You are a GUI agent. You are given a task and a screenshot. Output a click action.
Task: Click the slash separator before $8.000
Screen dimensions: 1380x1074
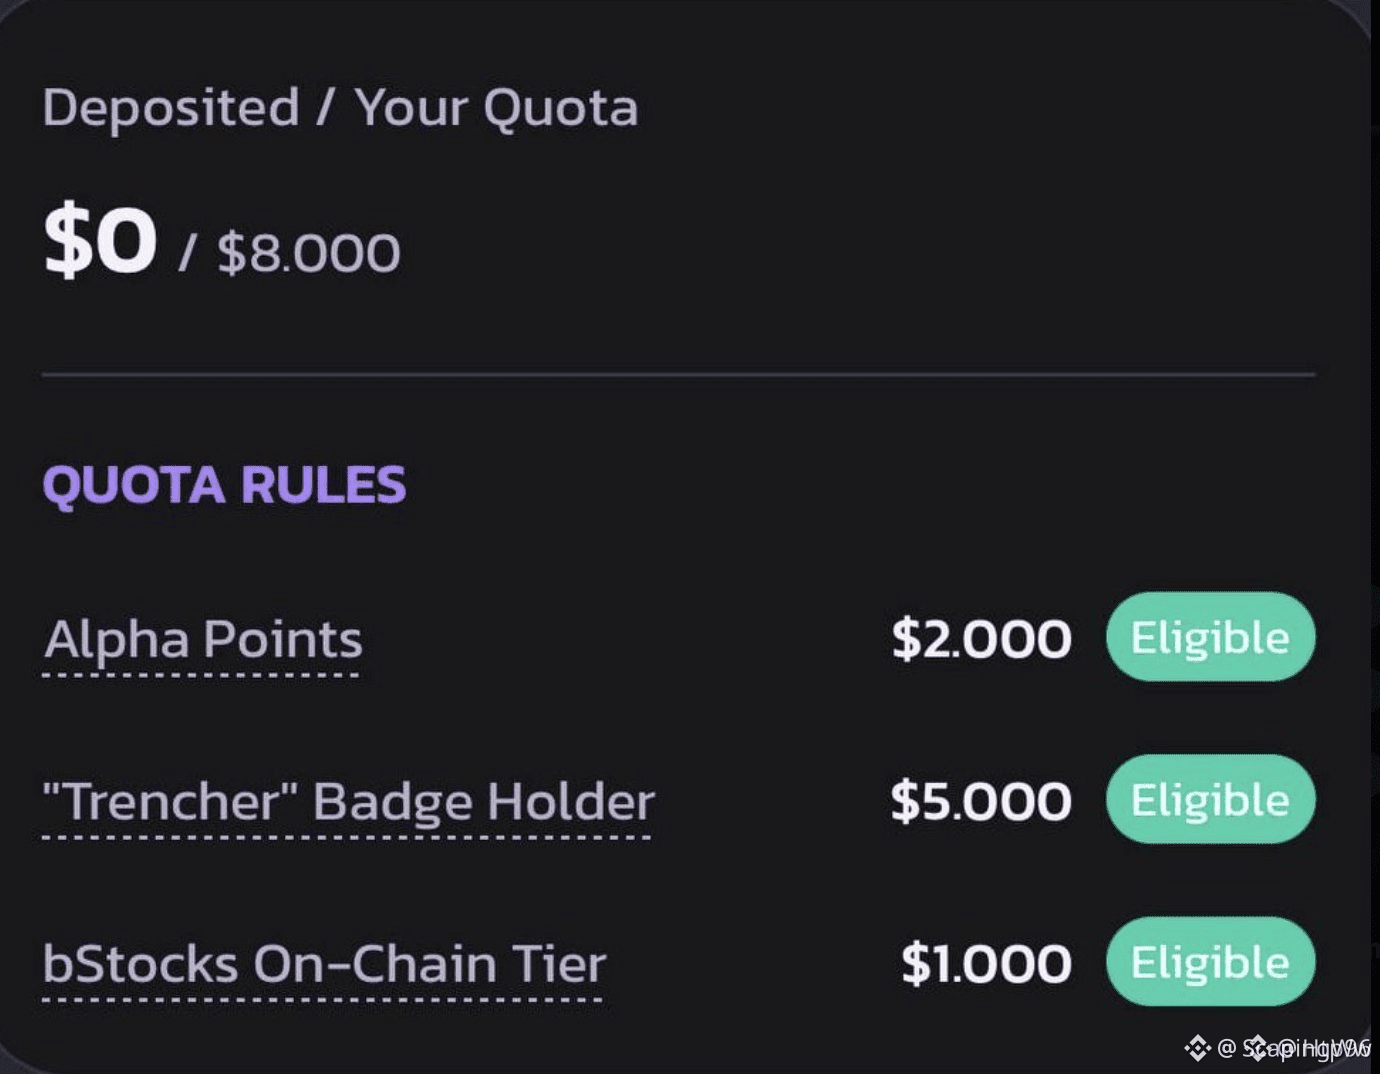pyautogui.click(x=186, y=253)
